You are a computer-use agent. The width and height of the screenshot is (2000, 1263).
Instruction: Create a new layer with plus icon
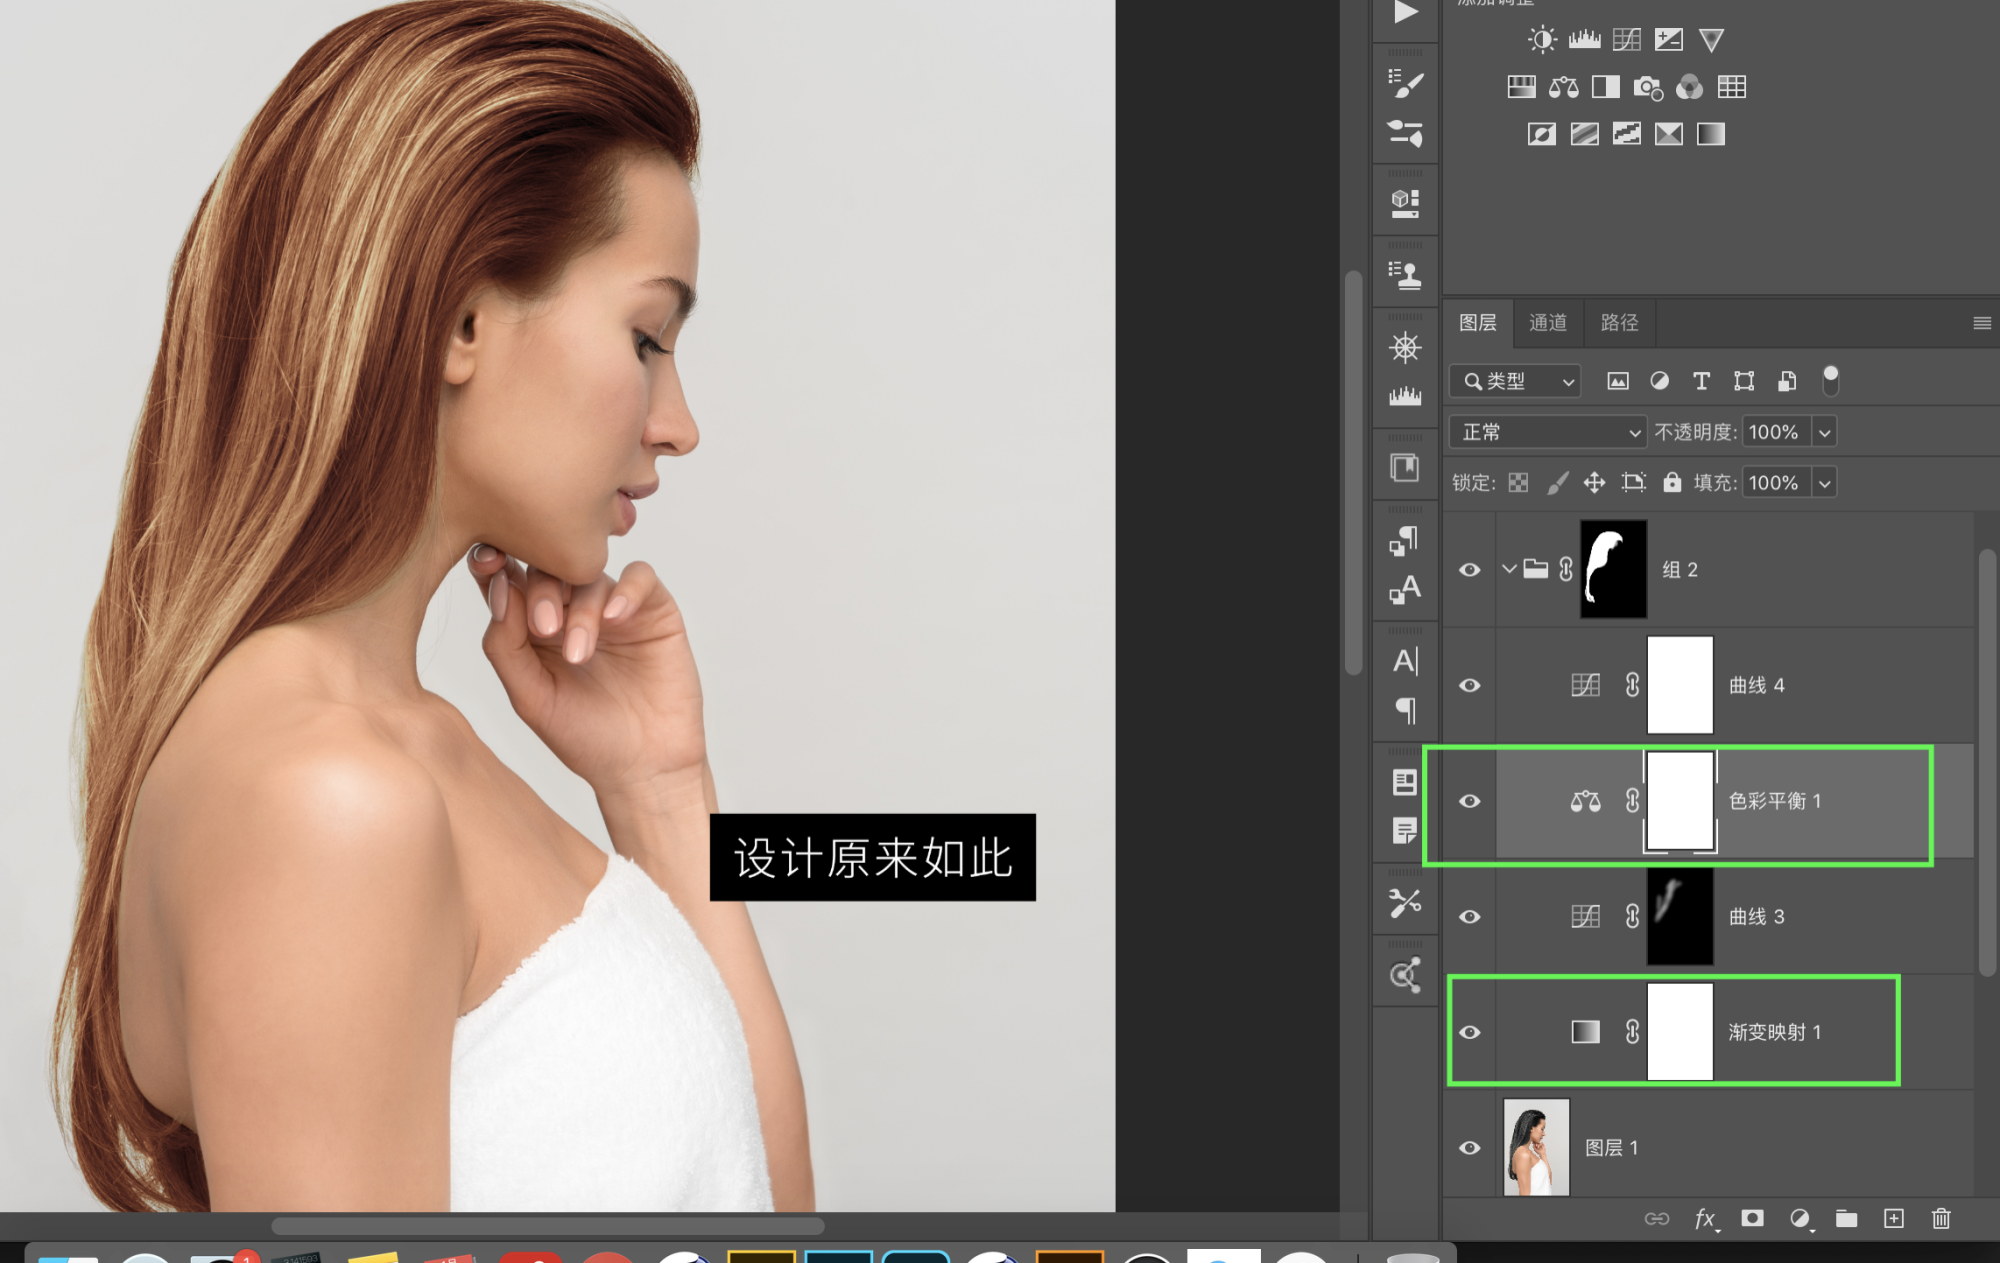coord(1893,1218)
